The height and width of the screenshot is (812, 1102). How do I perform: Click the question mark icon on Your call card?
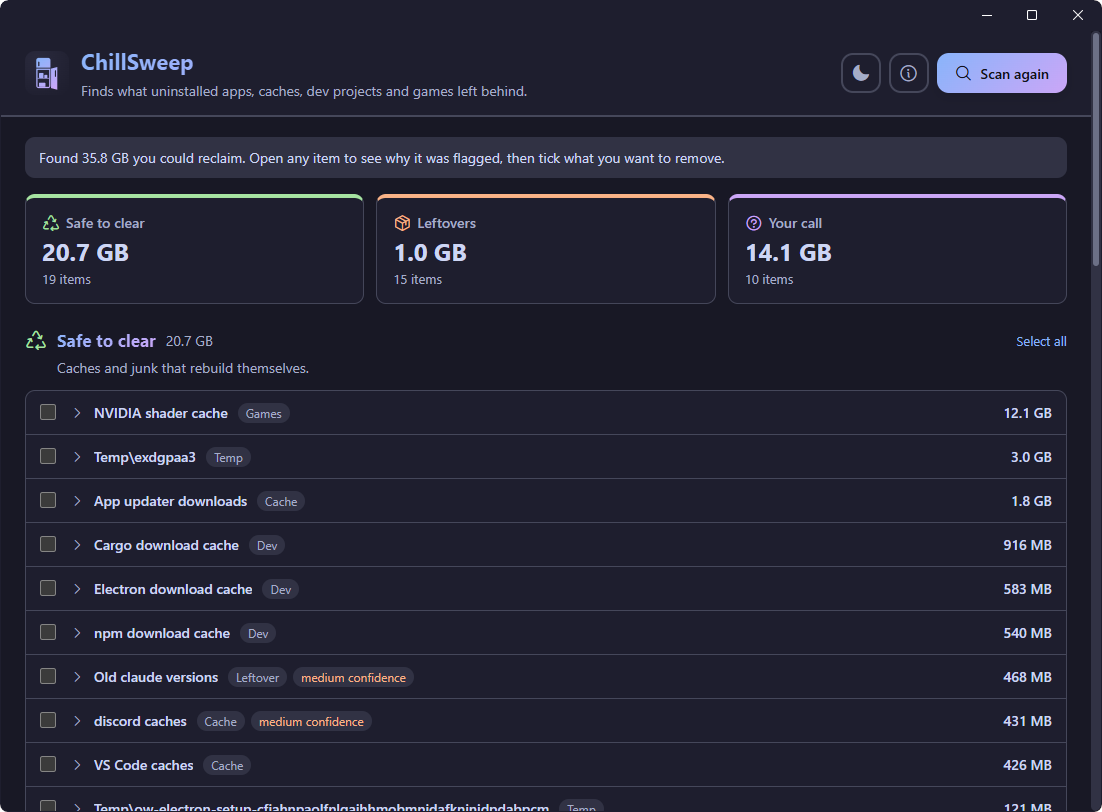753,223
